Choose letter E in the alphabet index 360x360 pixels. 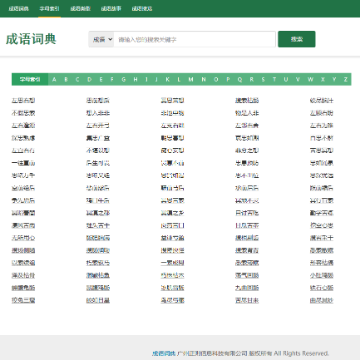tap(101, 79)
